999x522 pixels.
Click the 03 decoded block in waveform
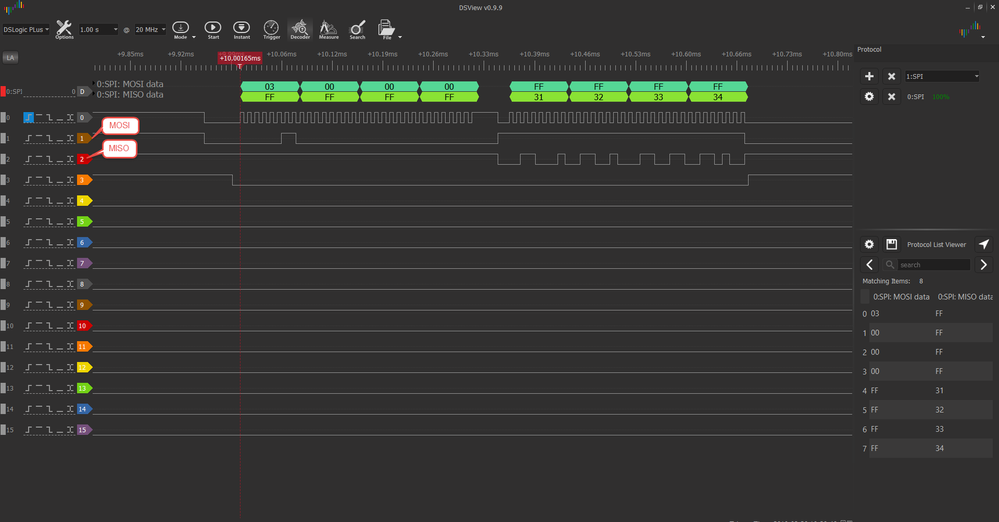(x=270, y=87)
